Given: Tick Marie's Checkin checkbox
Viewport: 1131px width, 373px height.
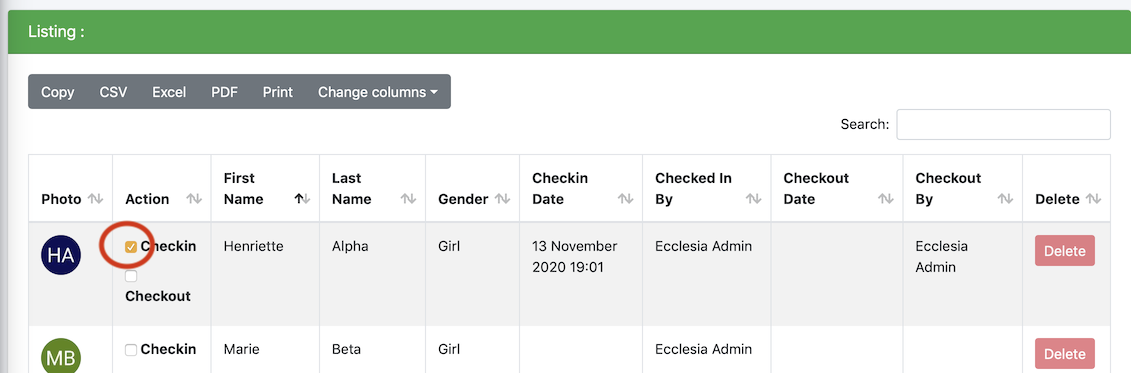Looking at the screenshot, I should coord(131,350).
